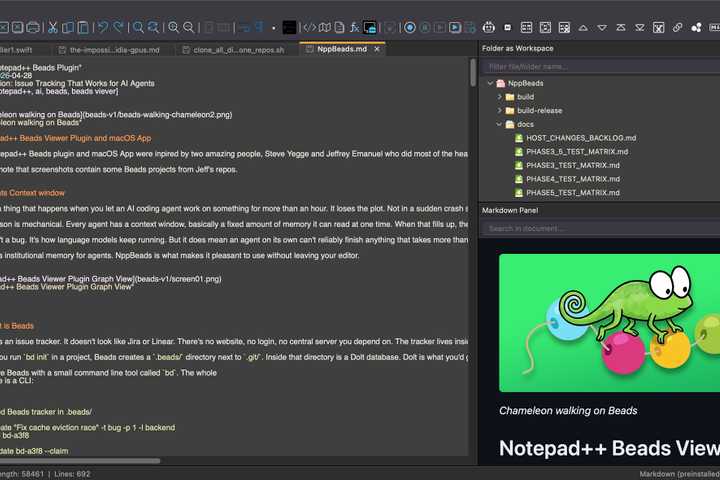Image resolution: width=720 pixels, height=480 pixels.
Task: Collapse the docs folder
Action: (x=499, y=124)
